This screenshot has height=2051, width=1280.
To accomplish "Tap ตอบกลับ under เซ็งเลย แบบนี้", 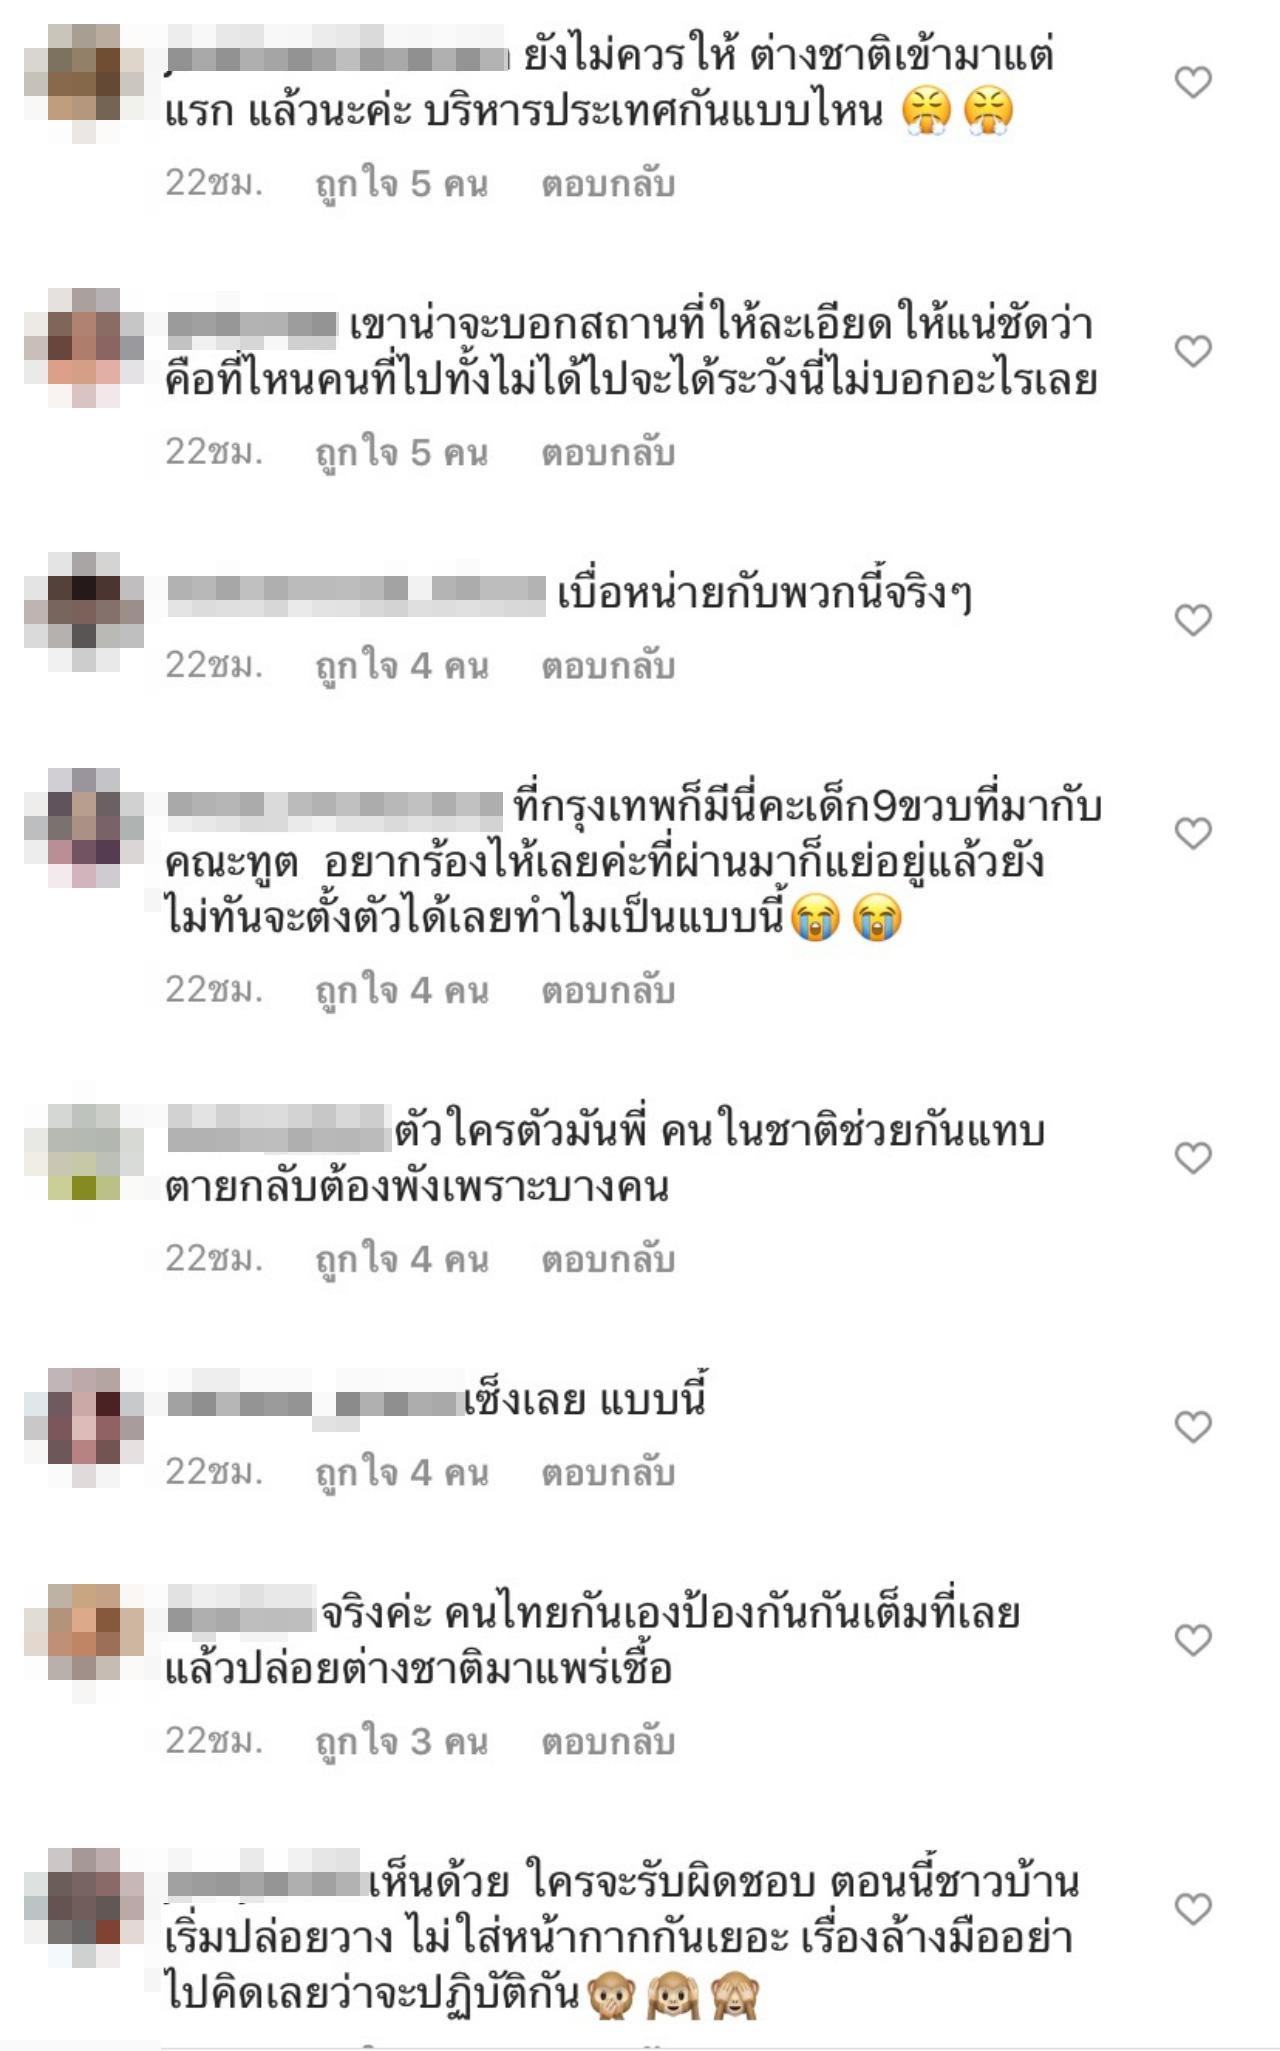I will point(608,1473).
